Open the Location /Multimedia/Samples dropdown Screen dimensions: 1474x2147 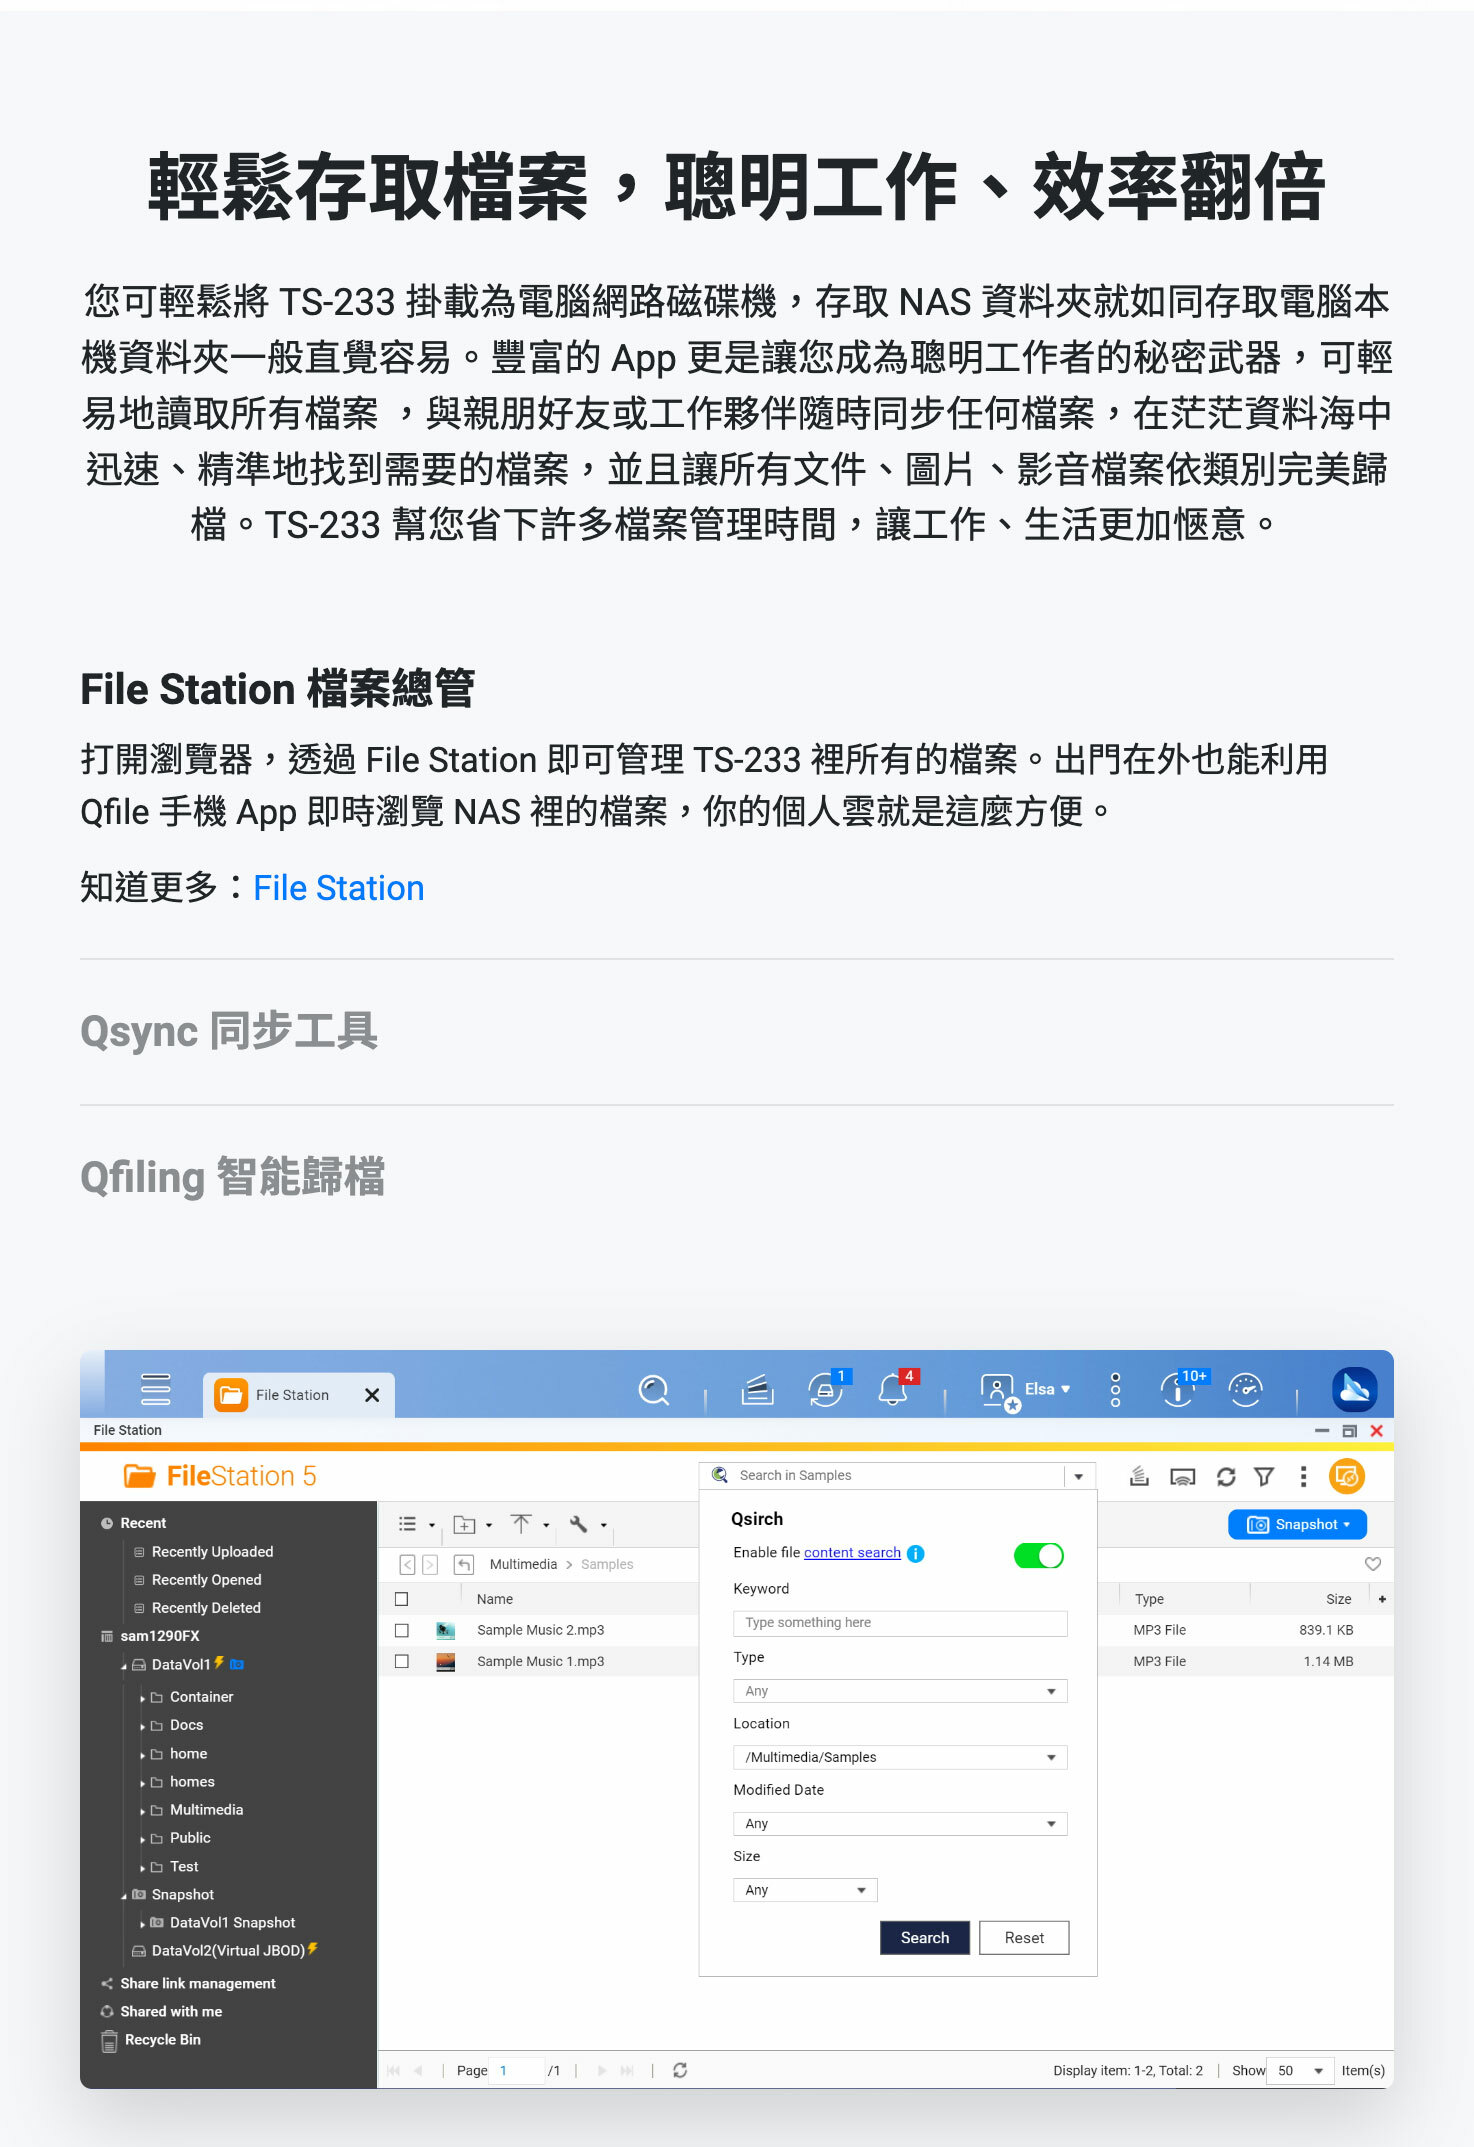pyautogui.click(x=900, y=1757)
